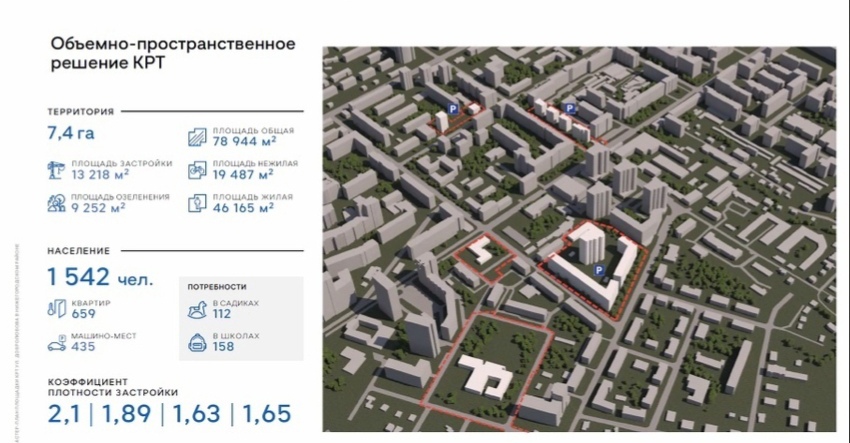
Task: Click the construction crane icon beside Площадь застройки
Action: pyautogui.click(x=56, y=169)
